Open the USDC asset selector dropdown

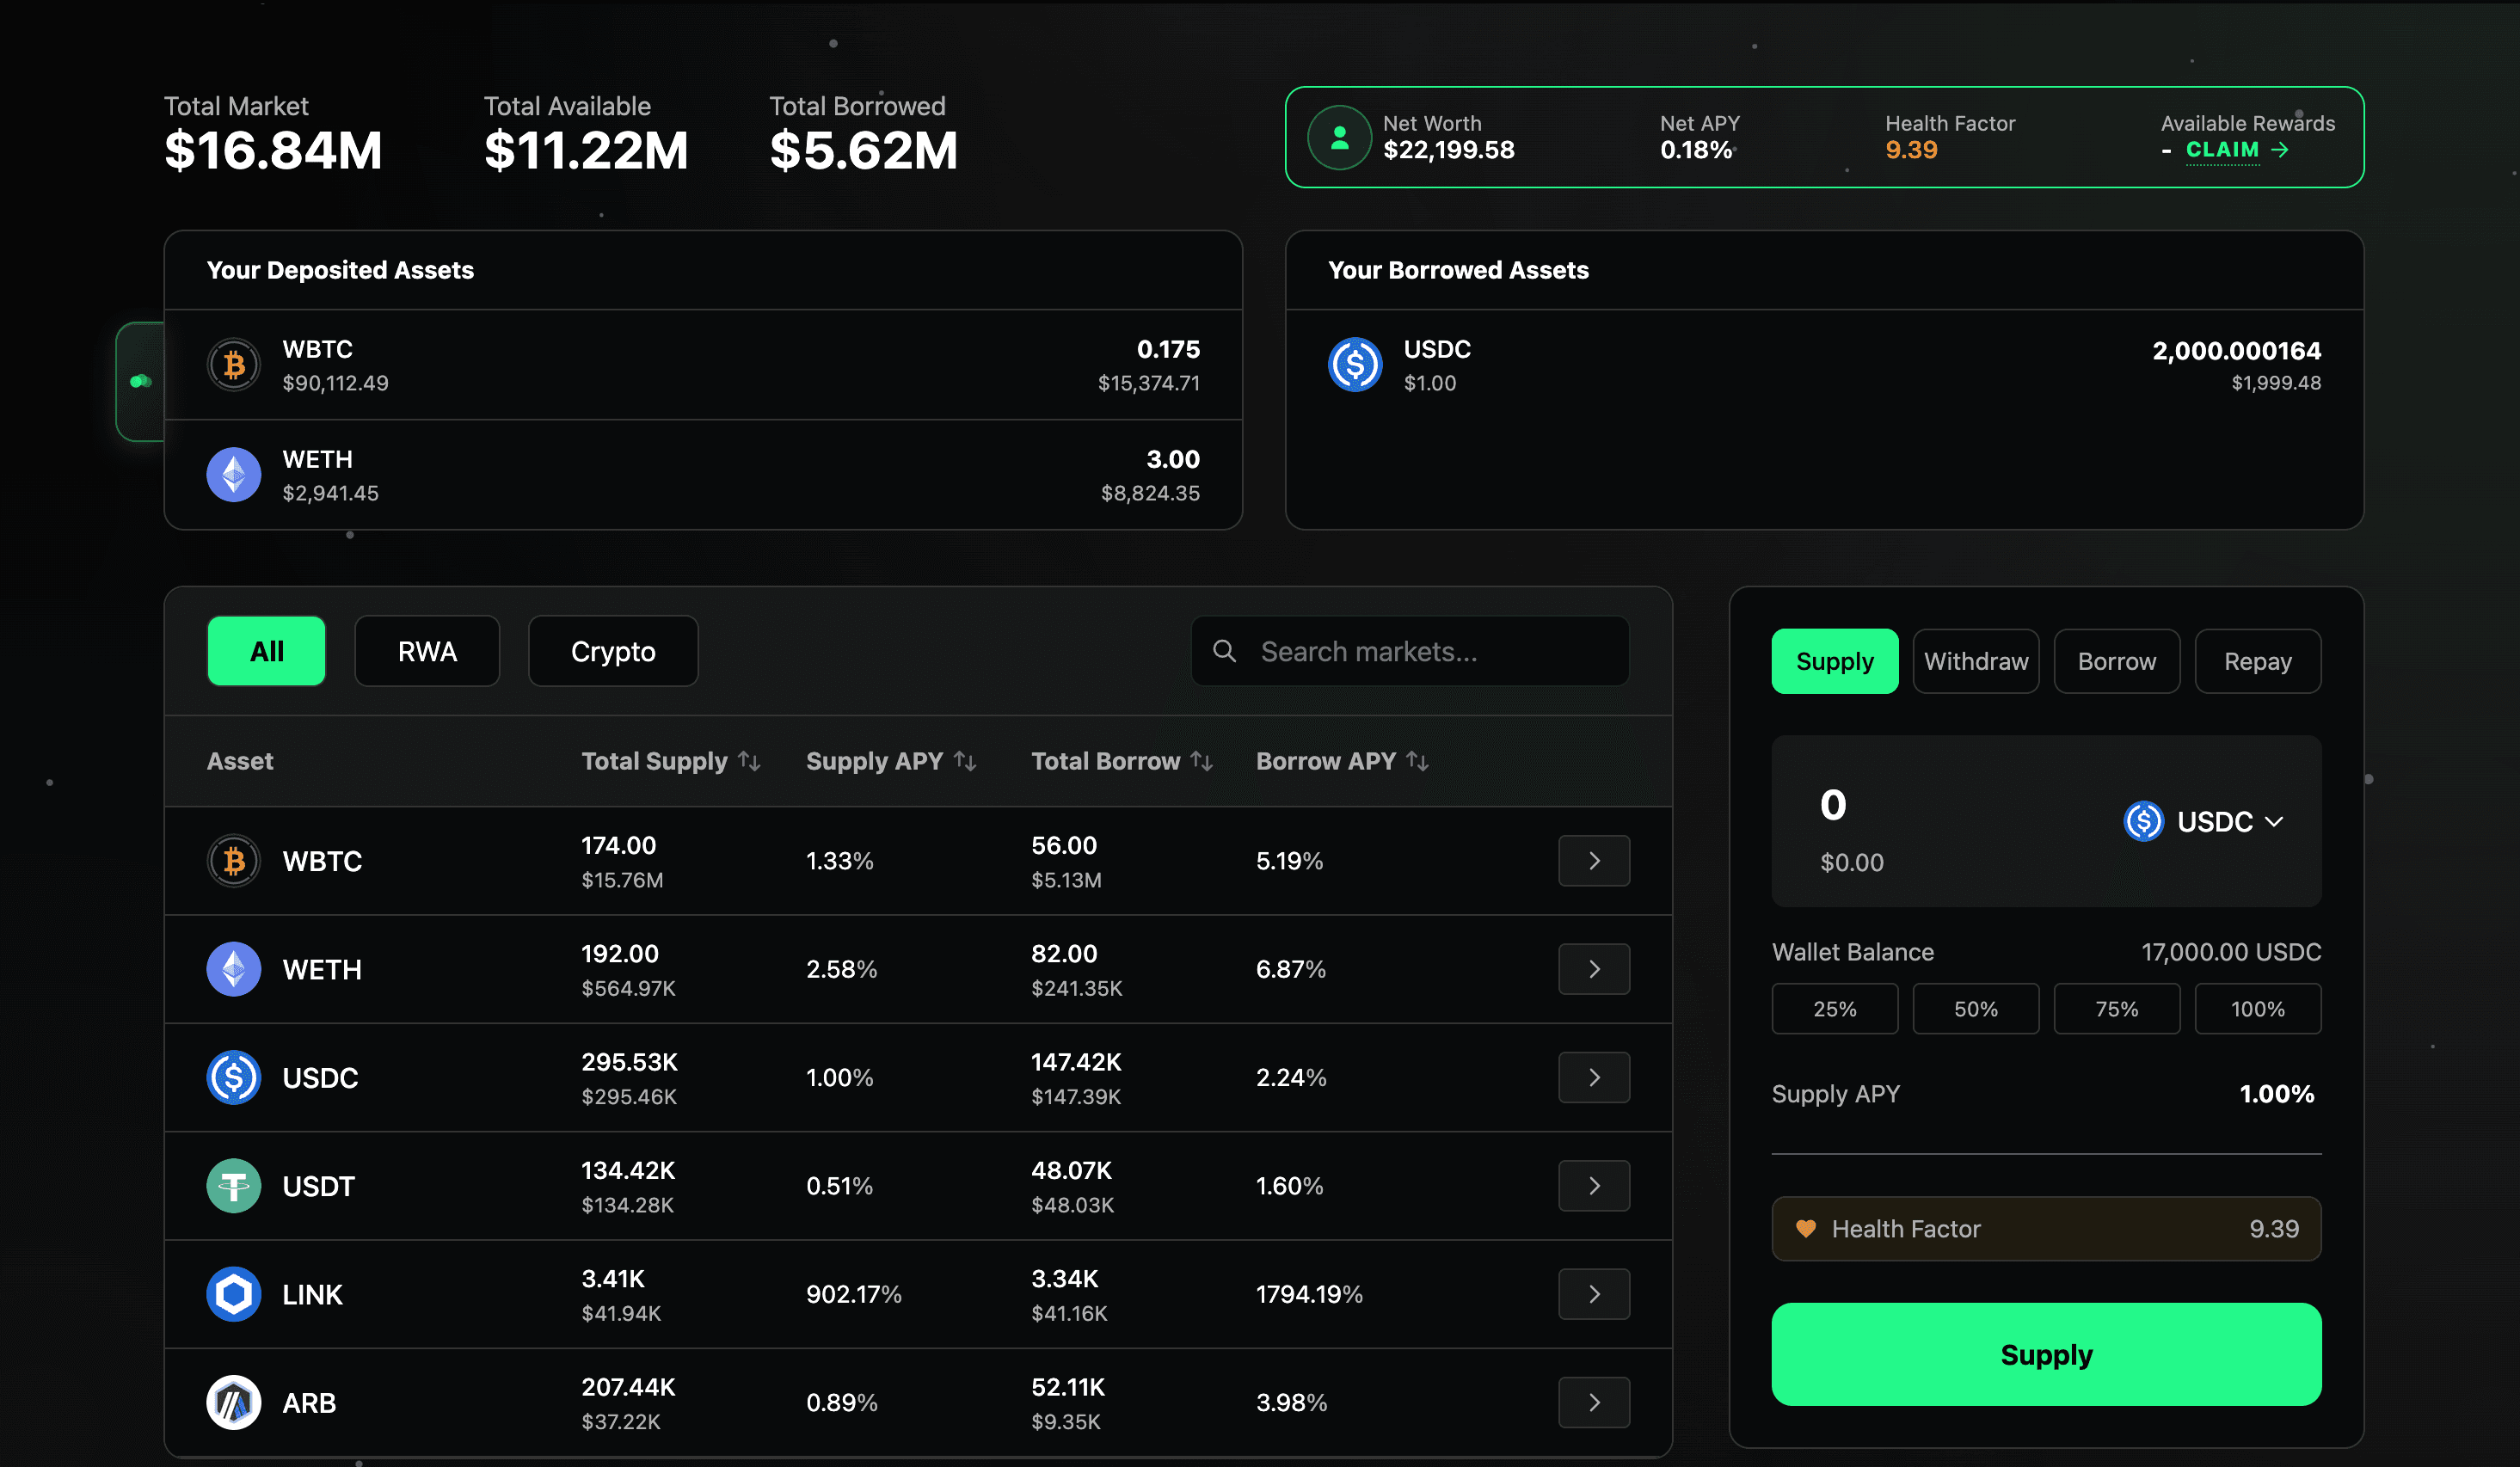pyautogui.click(x=2204, y=821)
